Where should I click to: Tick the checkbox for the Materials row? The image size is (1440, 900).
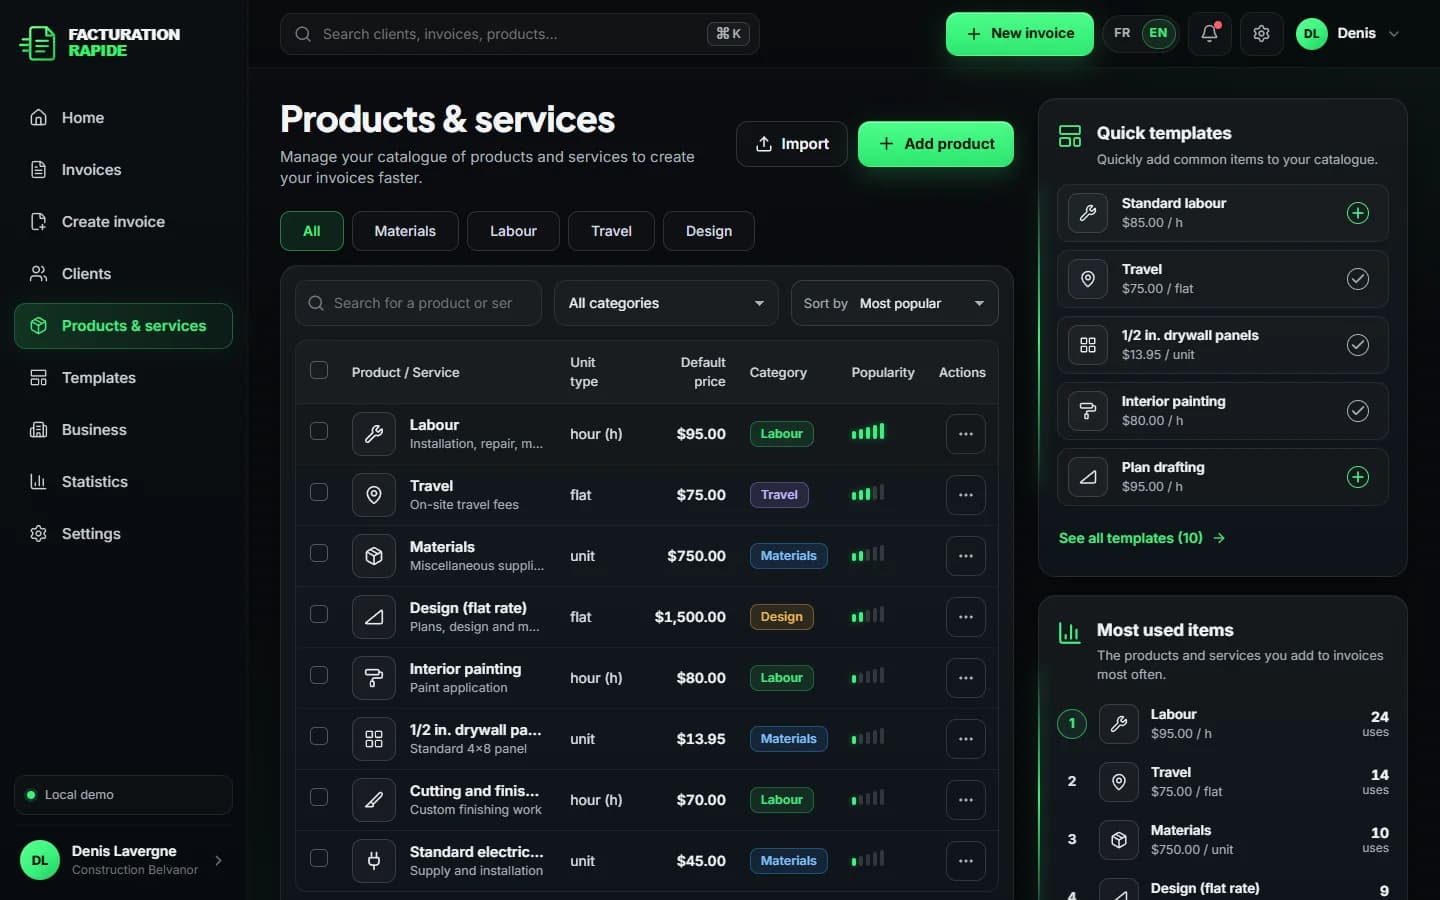(319, 553)
